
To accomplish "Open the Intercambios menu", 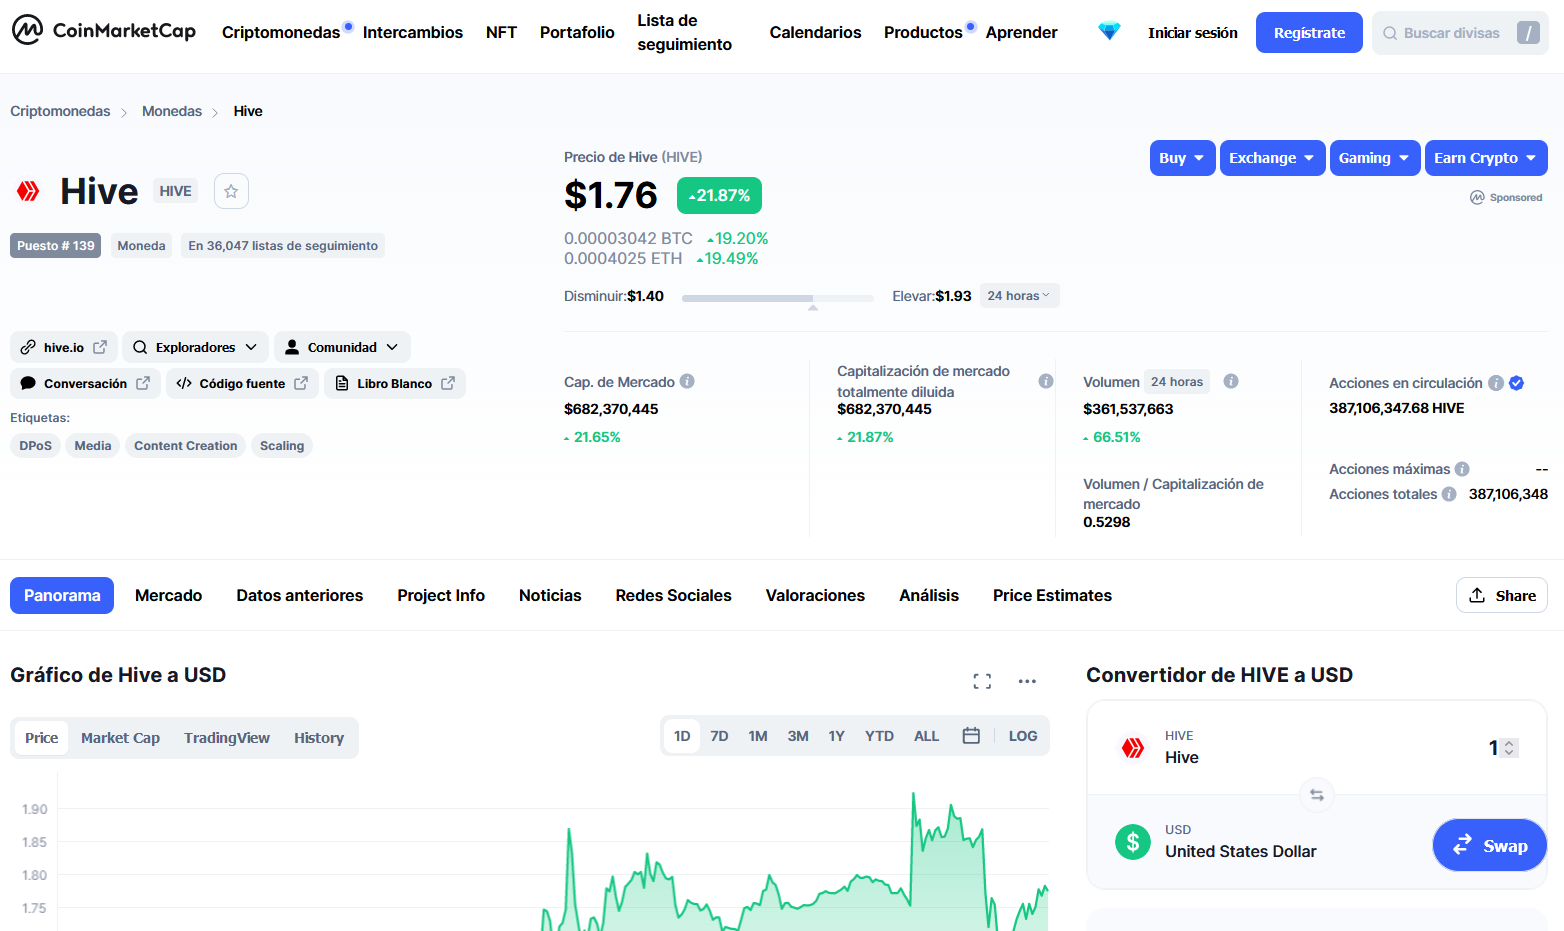I will tap(413, 32).
